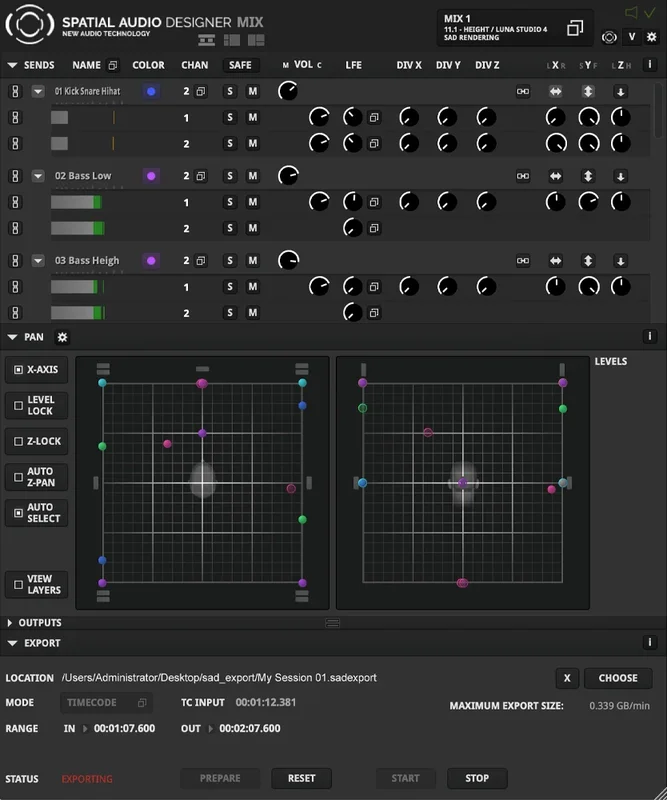
Task: Click the range IN arrow
Action: point(85,729)
